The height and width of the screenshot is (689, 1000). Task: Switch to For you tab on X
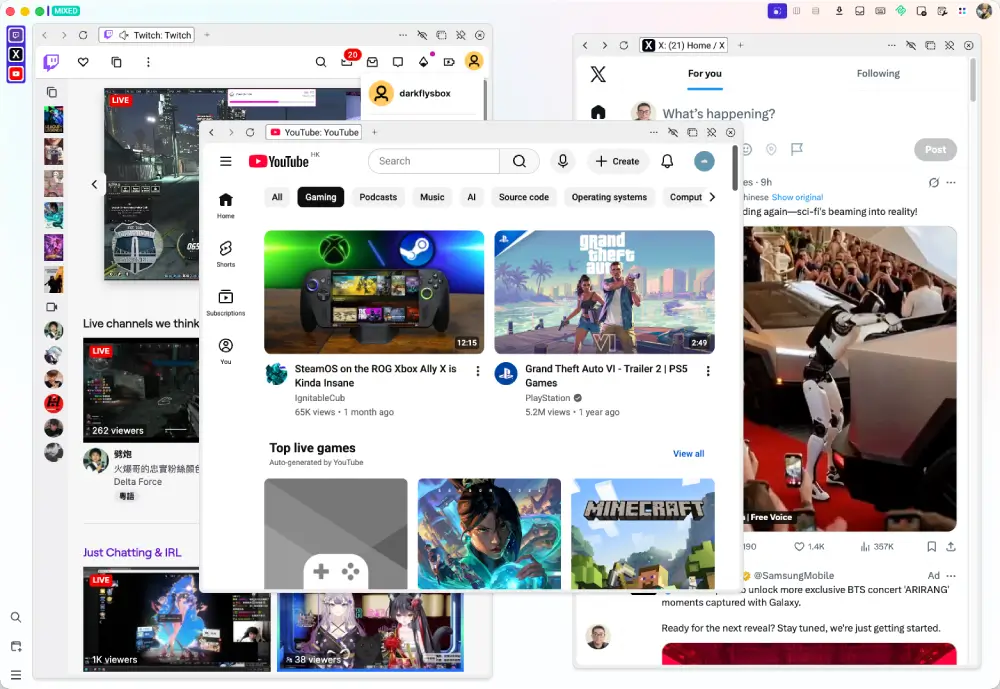pyautogui.click(x=705, y=74)
